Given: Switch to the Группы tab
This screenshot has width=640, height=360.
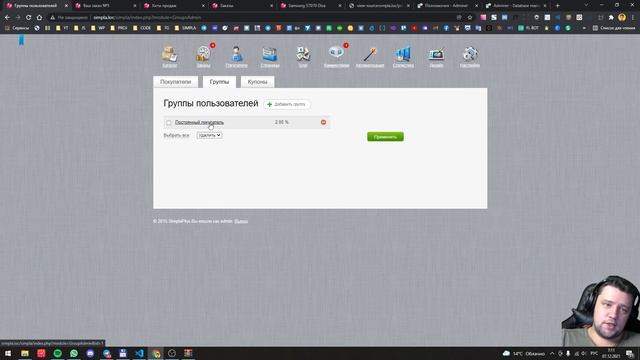Looking at the screenshot, I should point(219,82).
